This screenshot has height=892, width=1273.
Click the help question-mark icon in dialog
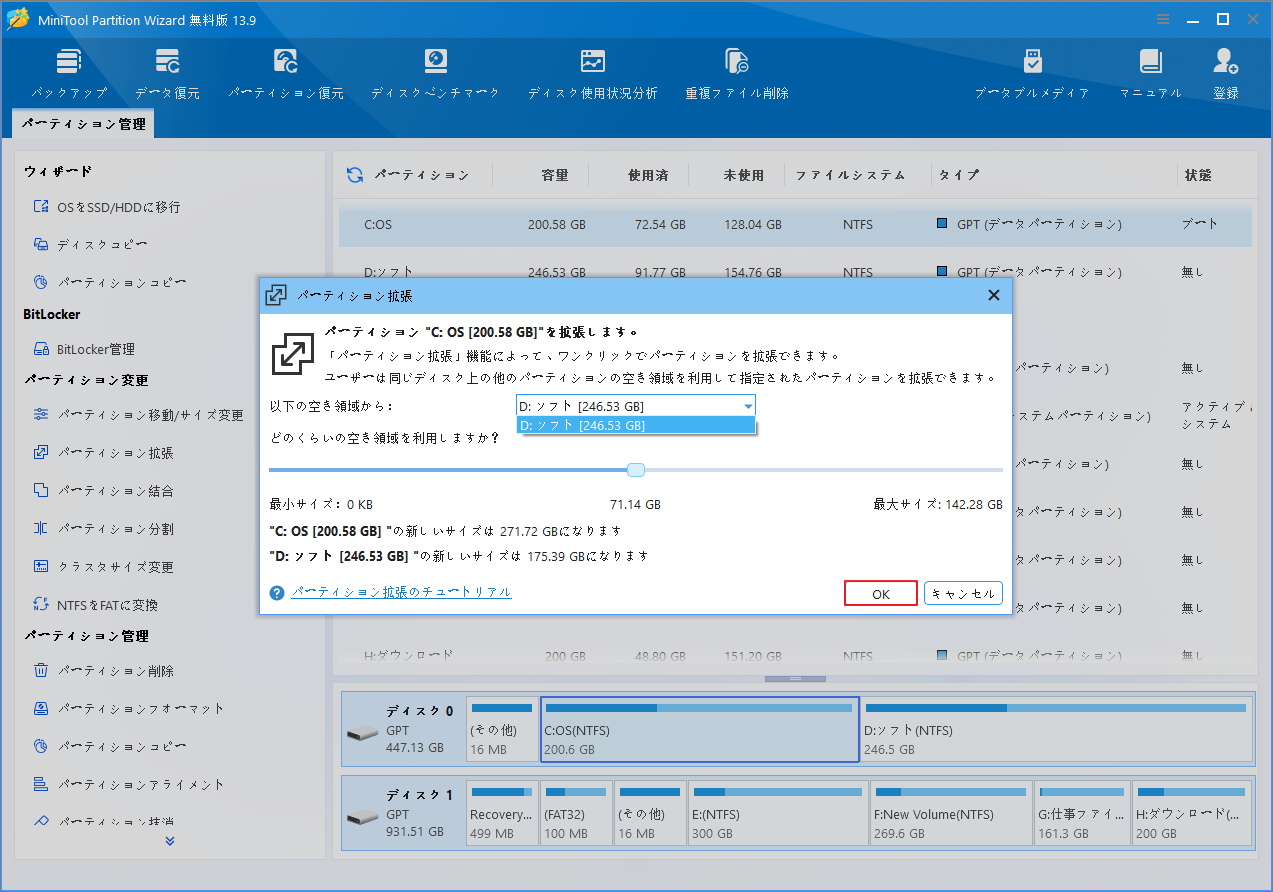tap(278, 593)
